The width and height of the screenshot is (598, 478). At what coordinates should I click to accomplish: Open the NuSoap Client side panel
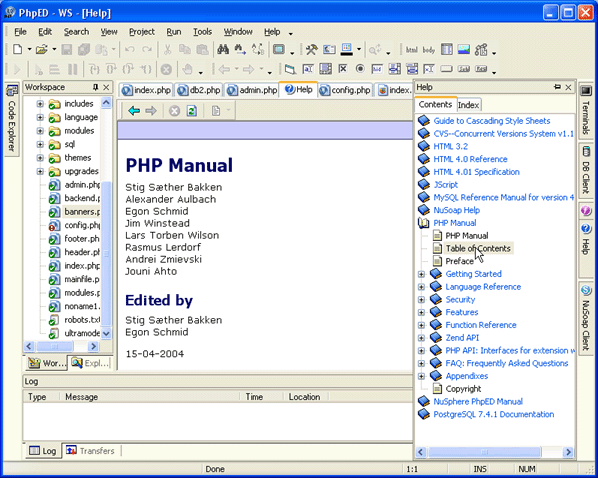(586, 318)
